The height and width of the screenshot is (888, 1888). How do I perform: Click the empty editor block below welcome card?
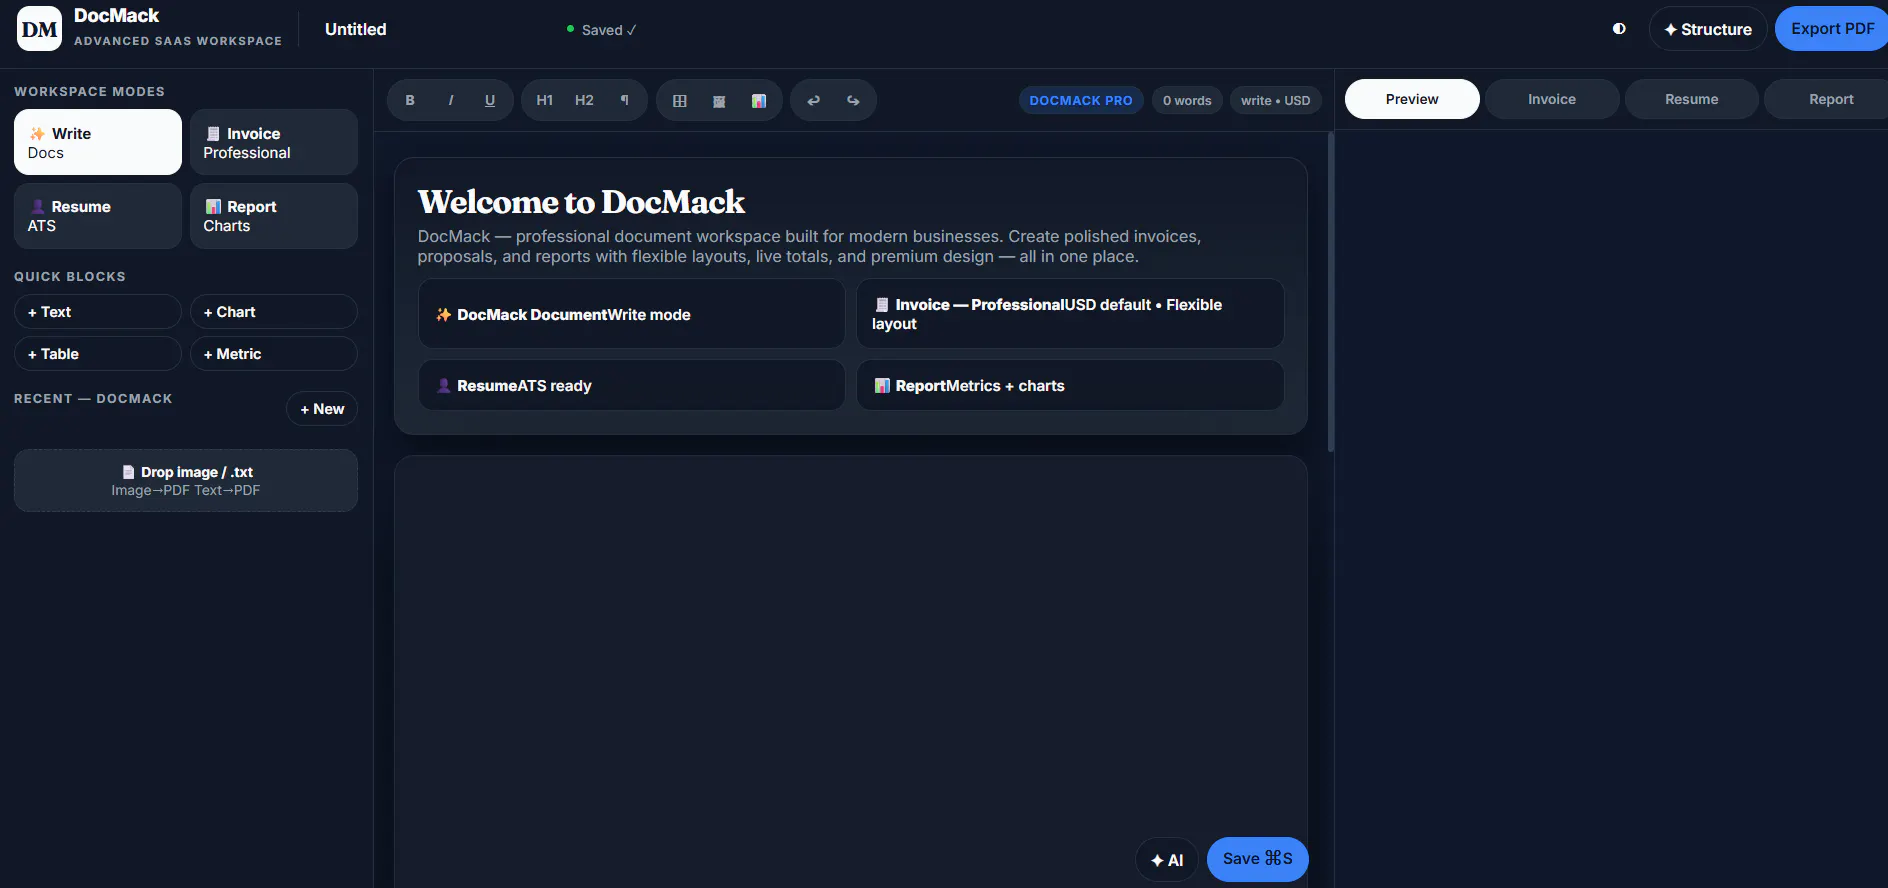pyautogui.click(x=851, y=670)
